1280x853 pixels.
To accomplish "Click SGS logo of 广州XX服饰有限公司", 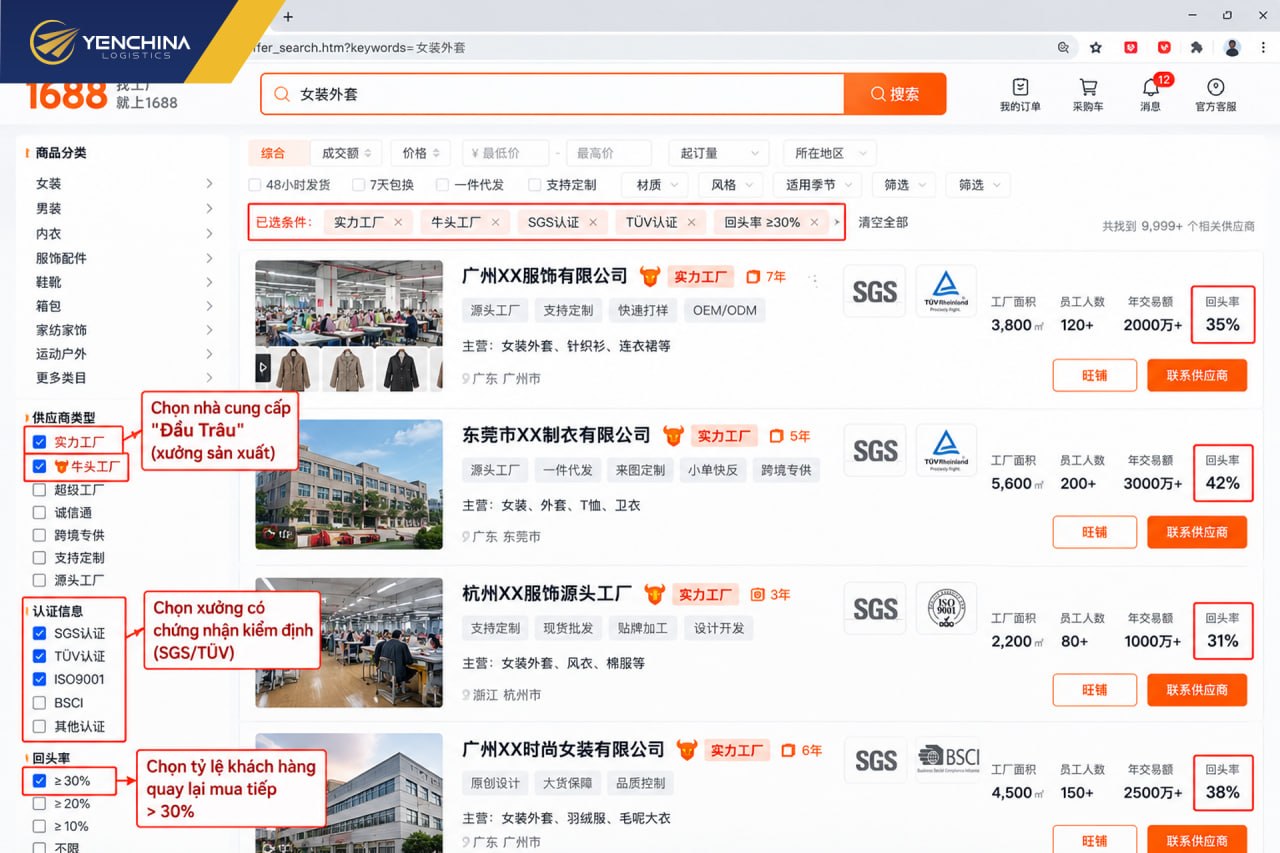I will coord(874,291).
